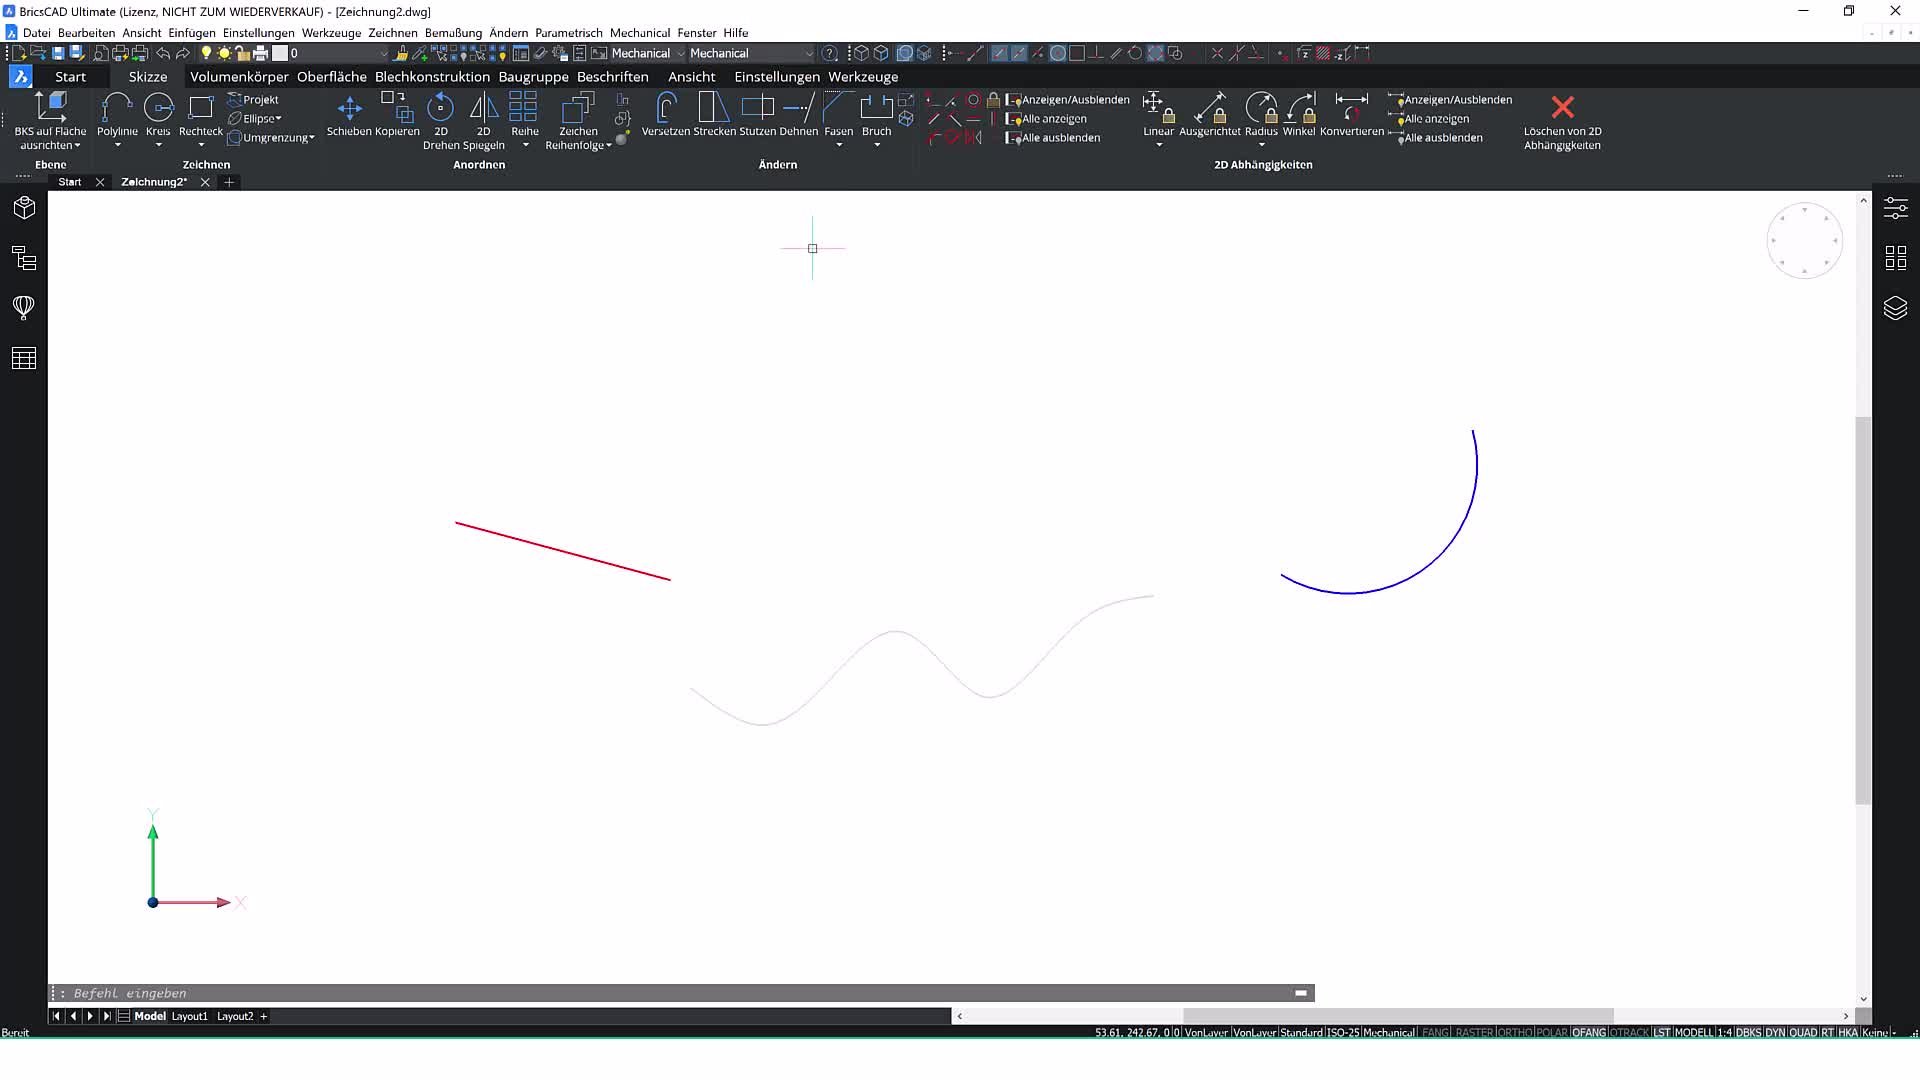Click the undo arrow in the toolbar
Viewport: 1920px width, 1080px height.
pyautogui.click(x=163, y=53)
